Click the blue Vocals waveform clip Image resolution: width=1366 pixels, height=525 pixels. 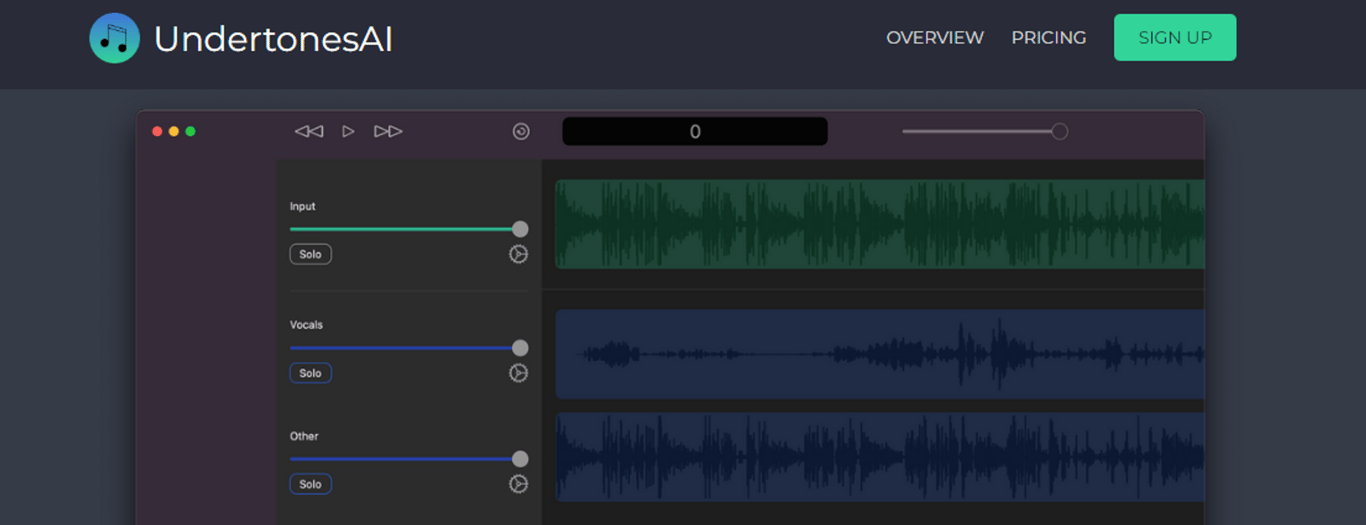coord(880,354)
